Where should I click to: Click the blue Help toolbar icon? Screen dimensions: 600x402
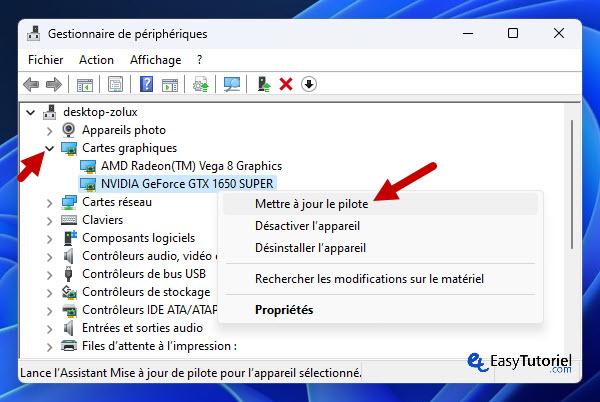pyautogui.click(x=147, y=84)
